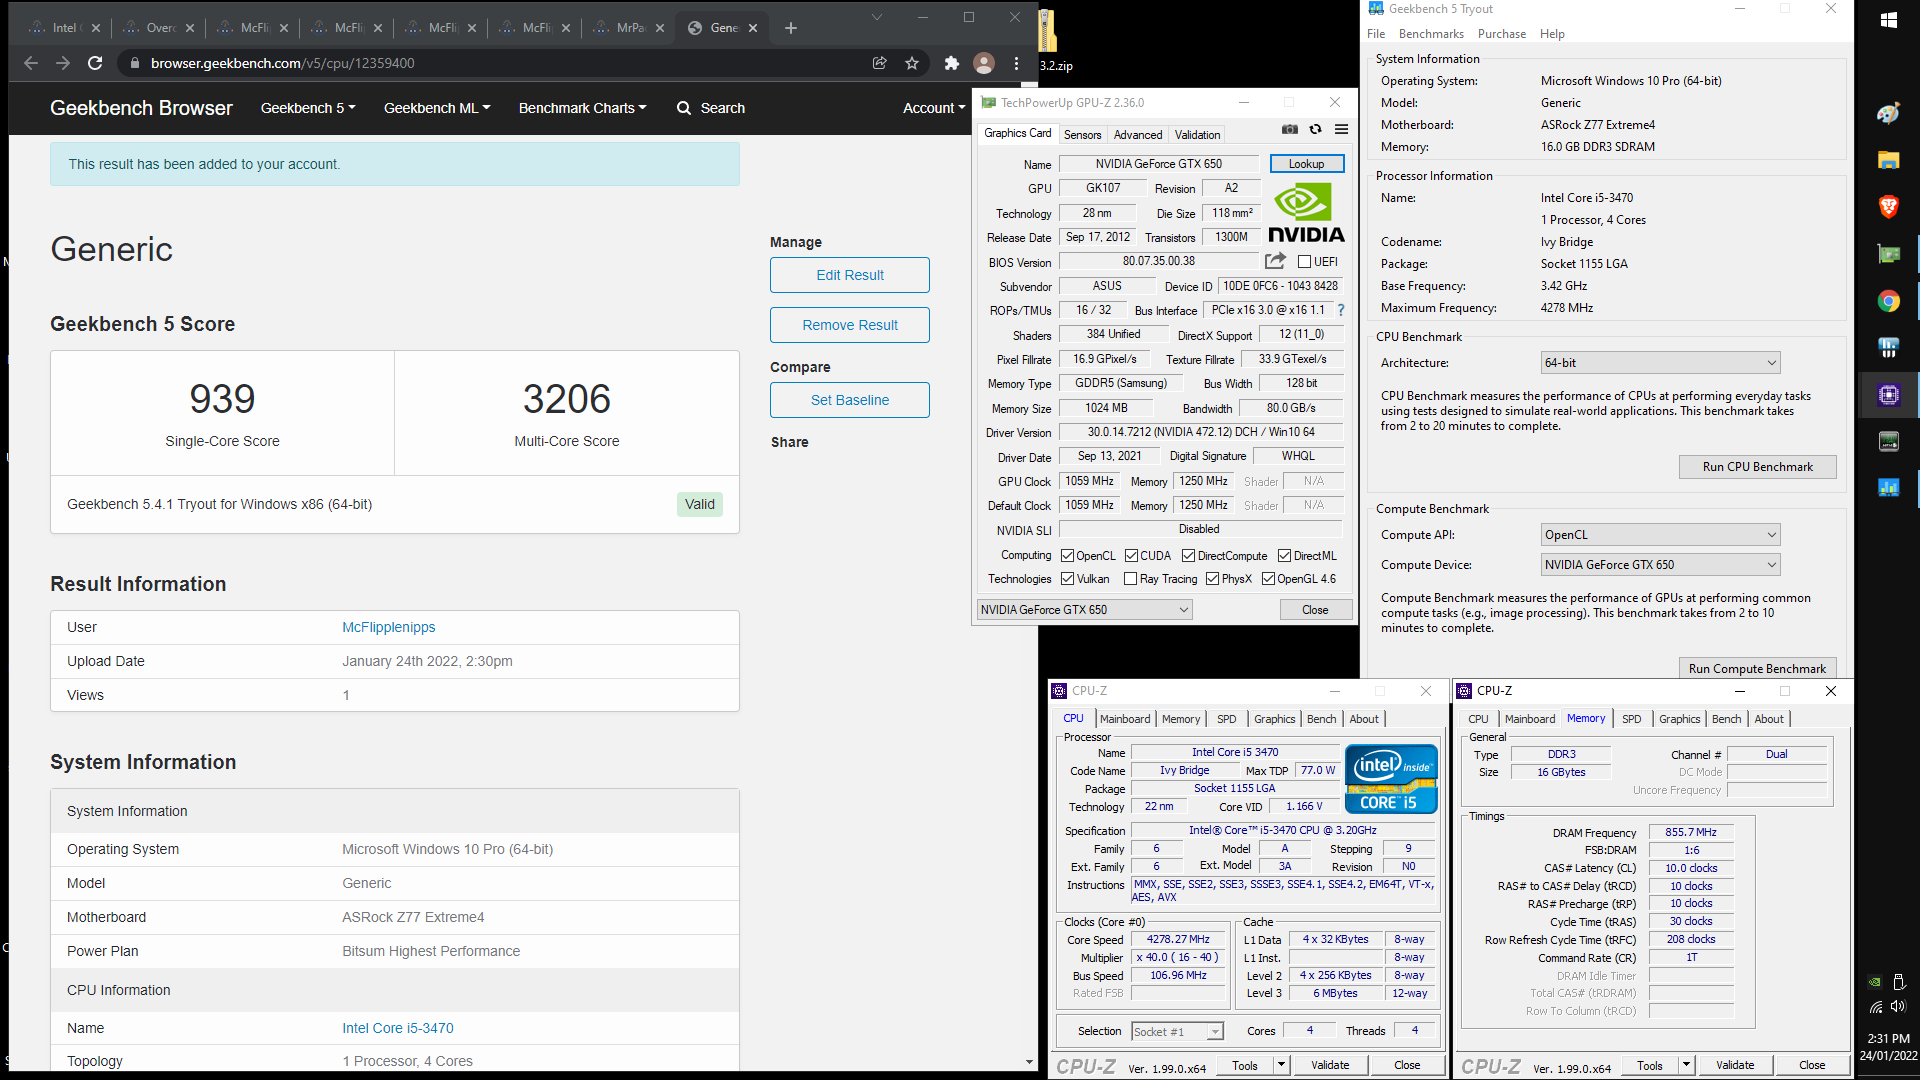Click Windows Start icon
This screenshot has height=1080, width=1920.
[x=1889, y=20]
